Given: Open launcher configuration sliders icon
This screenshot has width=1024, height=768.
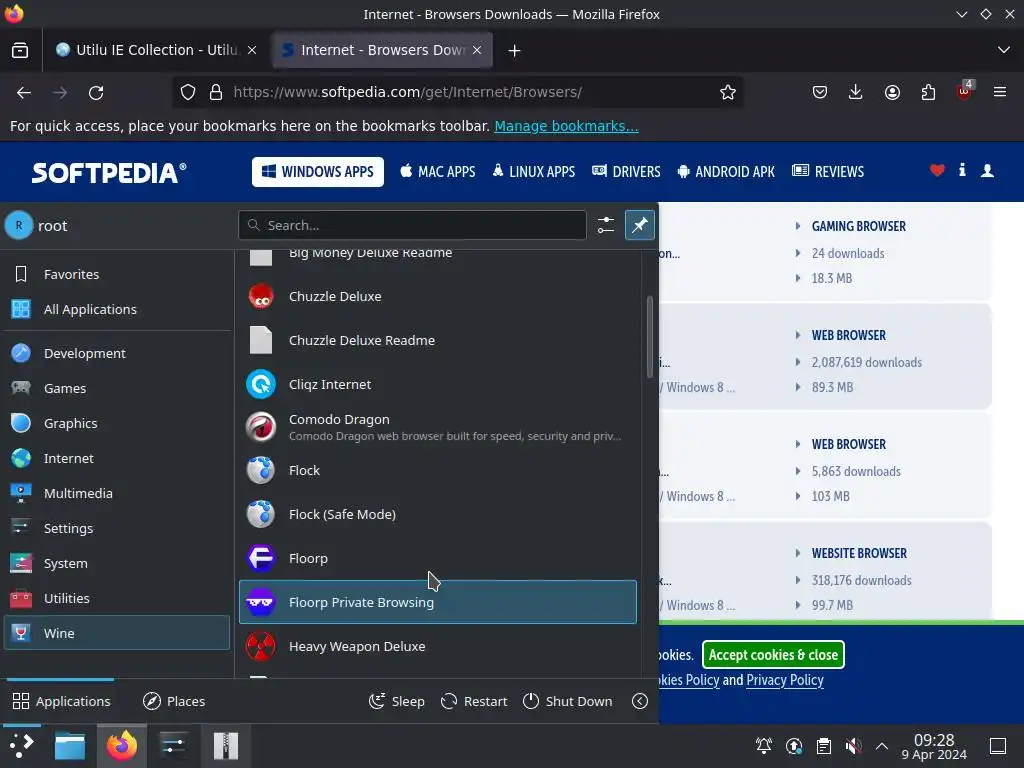Looking at the screenshot, I should click(605, 225).
